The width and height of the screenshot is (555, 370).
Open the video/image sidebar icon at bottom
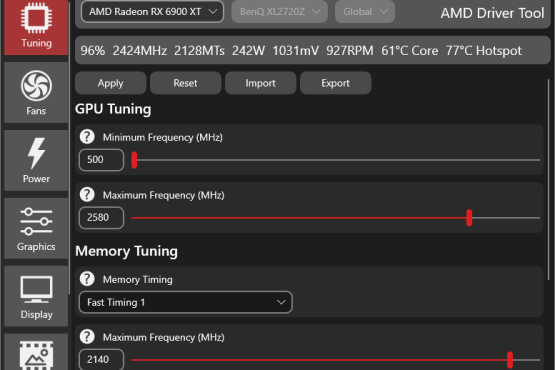pyautogui.click(x=36, y=352)
